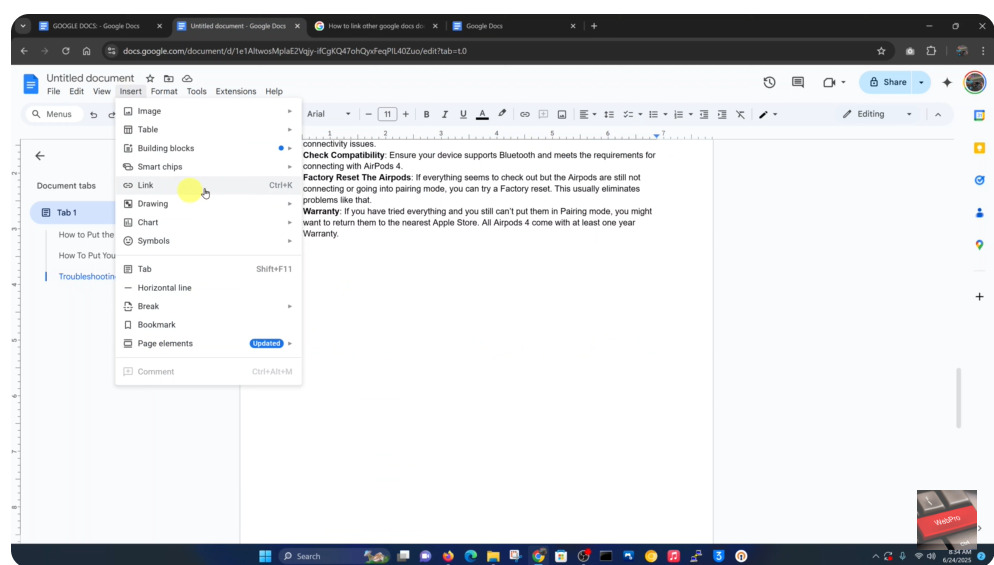Open the text alignment dropdown
This screenshot has width=994, height=565.
click(588, 114)
